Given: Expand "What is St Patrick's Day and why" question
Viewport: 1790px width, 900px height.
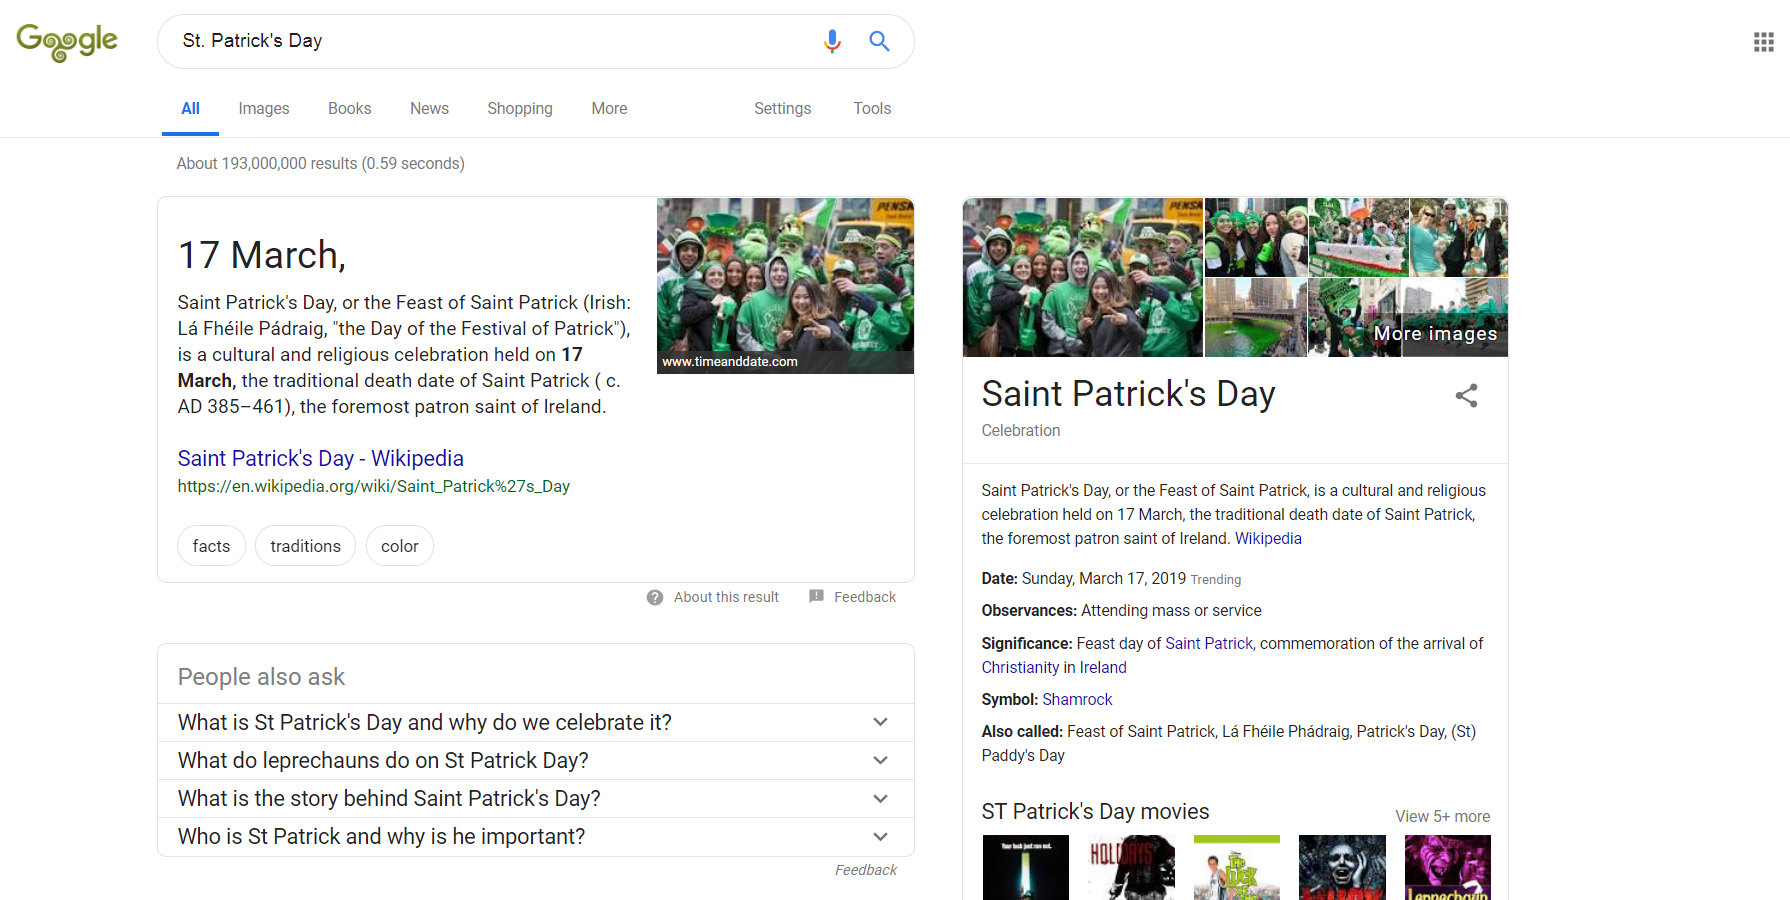Looking at the screenshot, I should tap(535, 723).
